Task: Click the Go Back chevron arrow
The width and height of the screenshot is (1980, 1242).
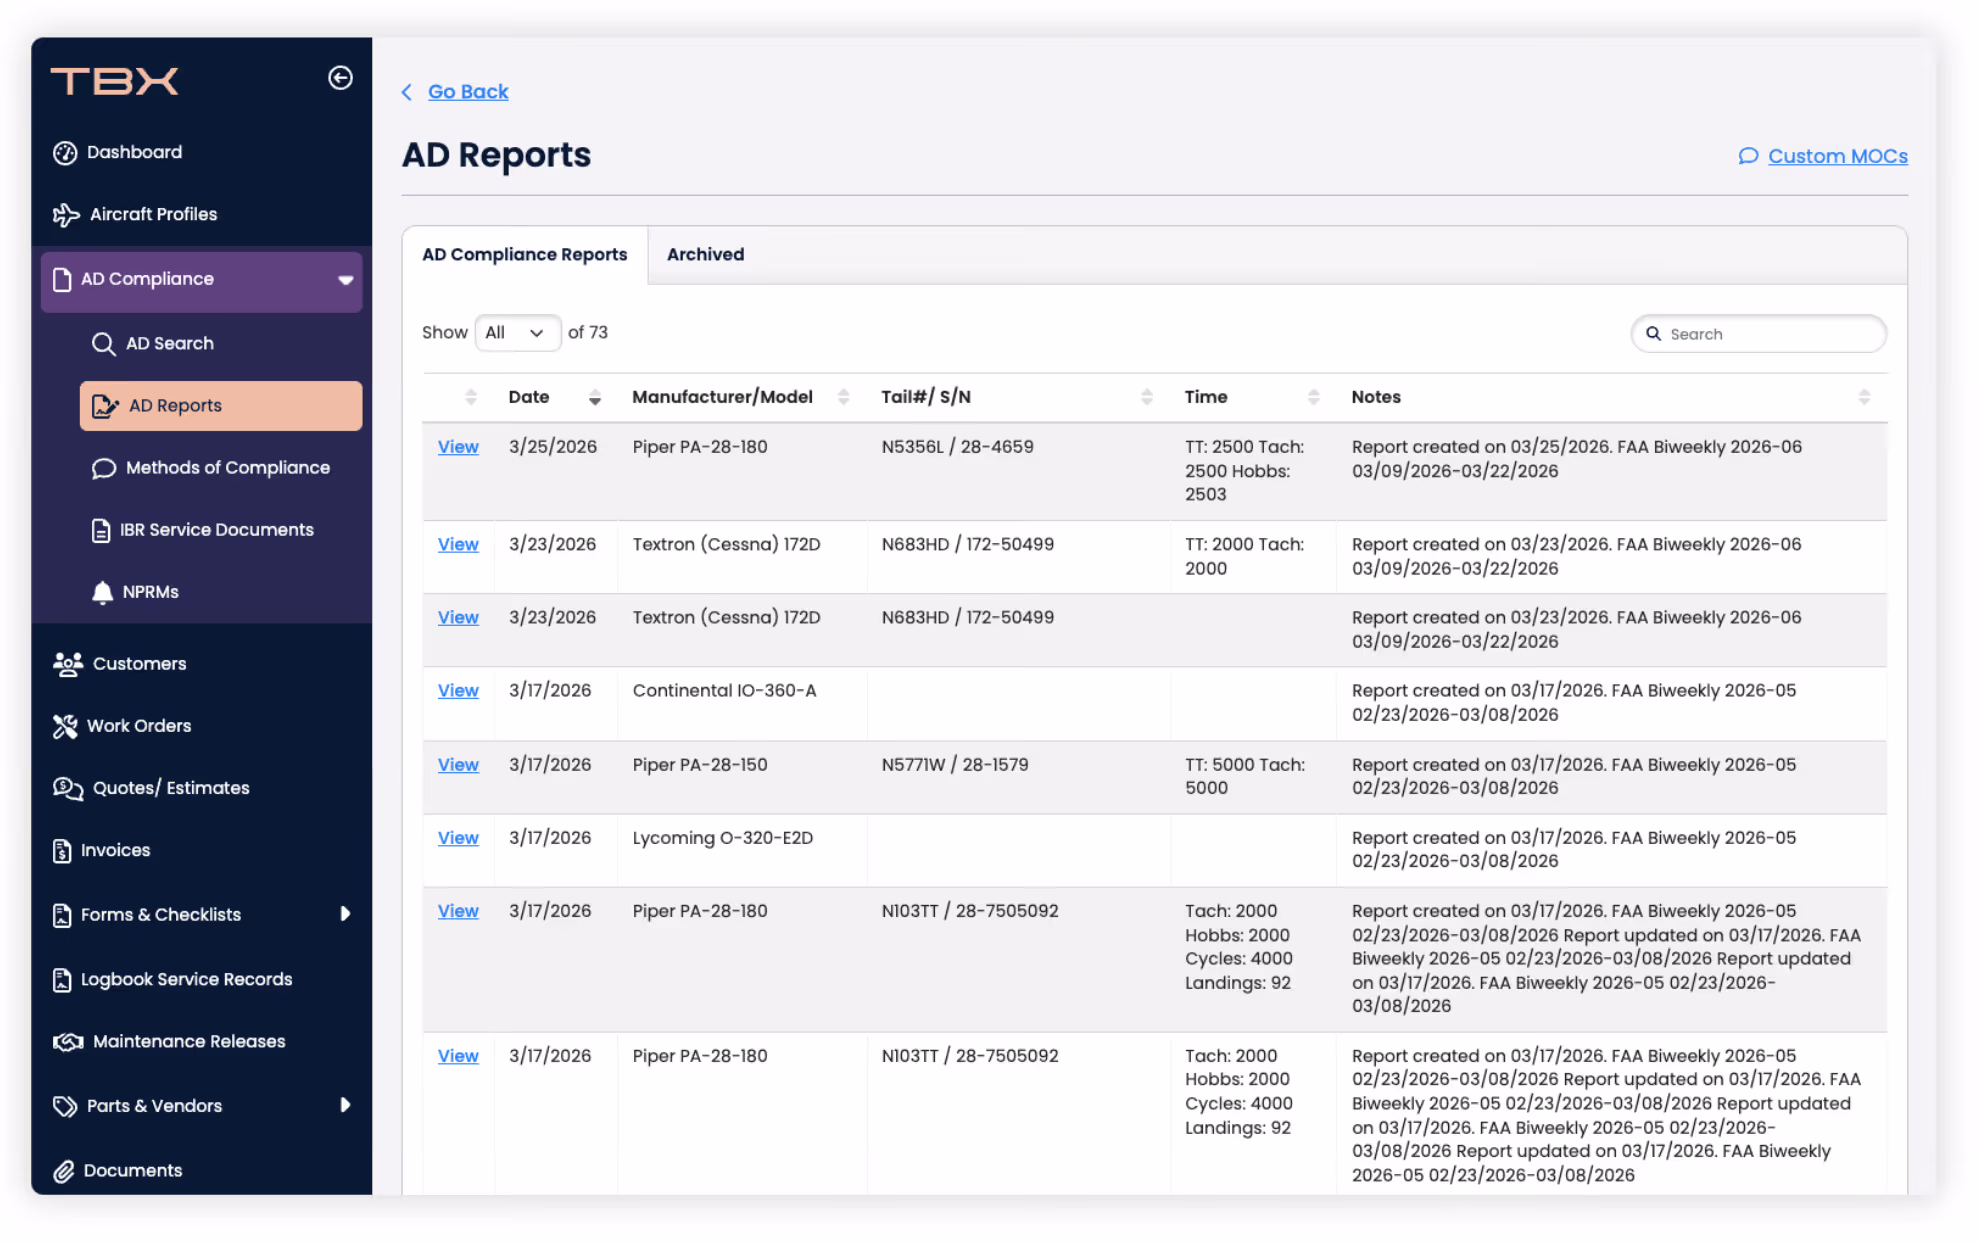Action: 407,92
